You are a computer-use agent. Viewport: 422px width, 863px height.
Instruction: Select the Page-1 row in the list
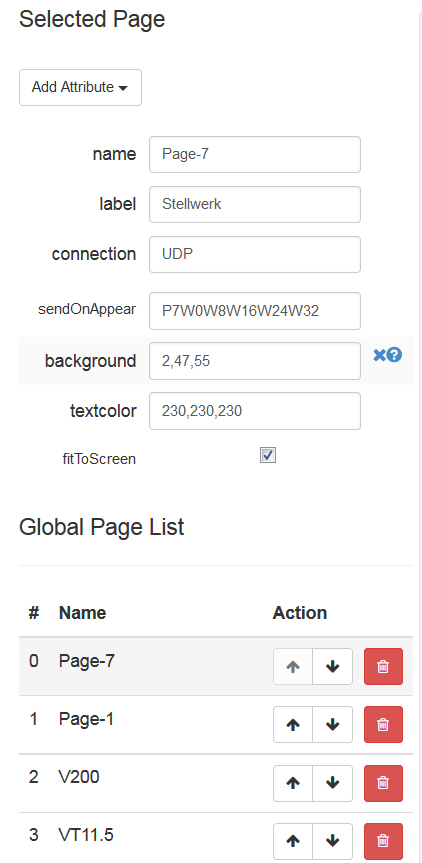(x=216, y=725)
